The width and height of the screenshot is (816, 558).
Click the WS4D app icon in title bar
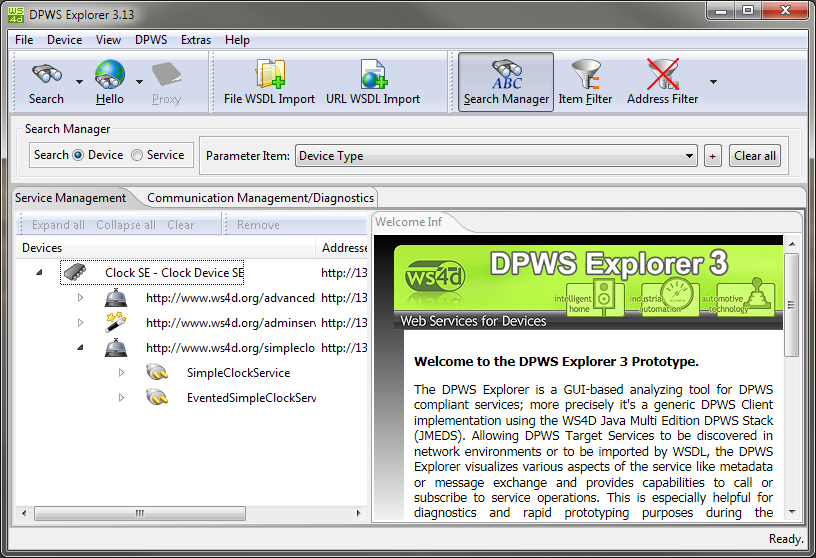(x=16, y=15)
